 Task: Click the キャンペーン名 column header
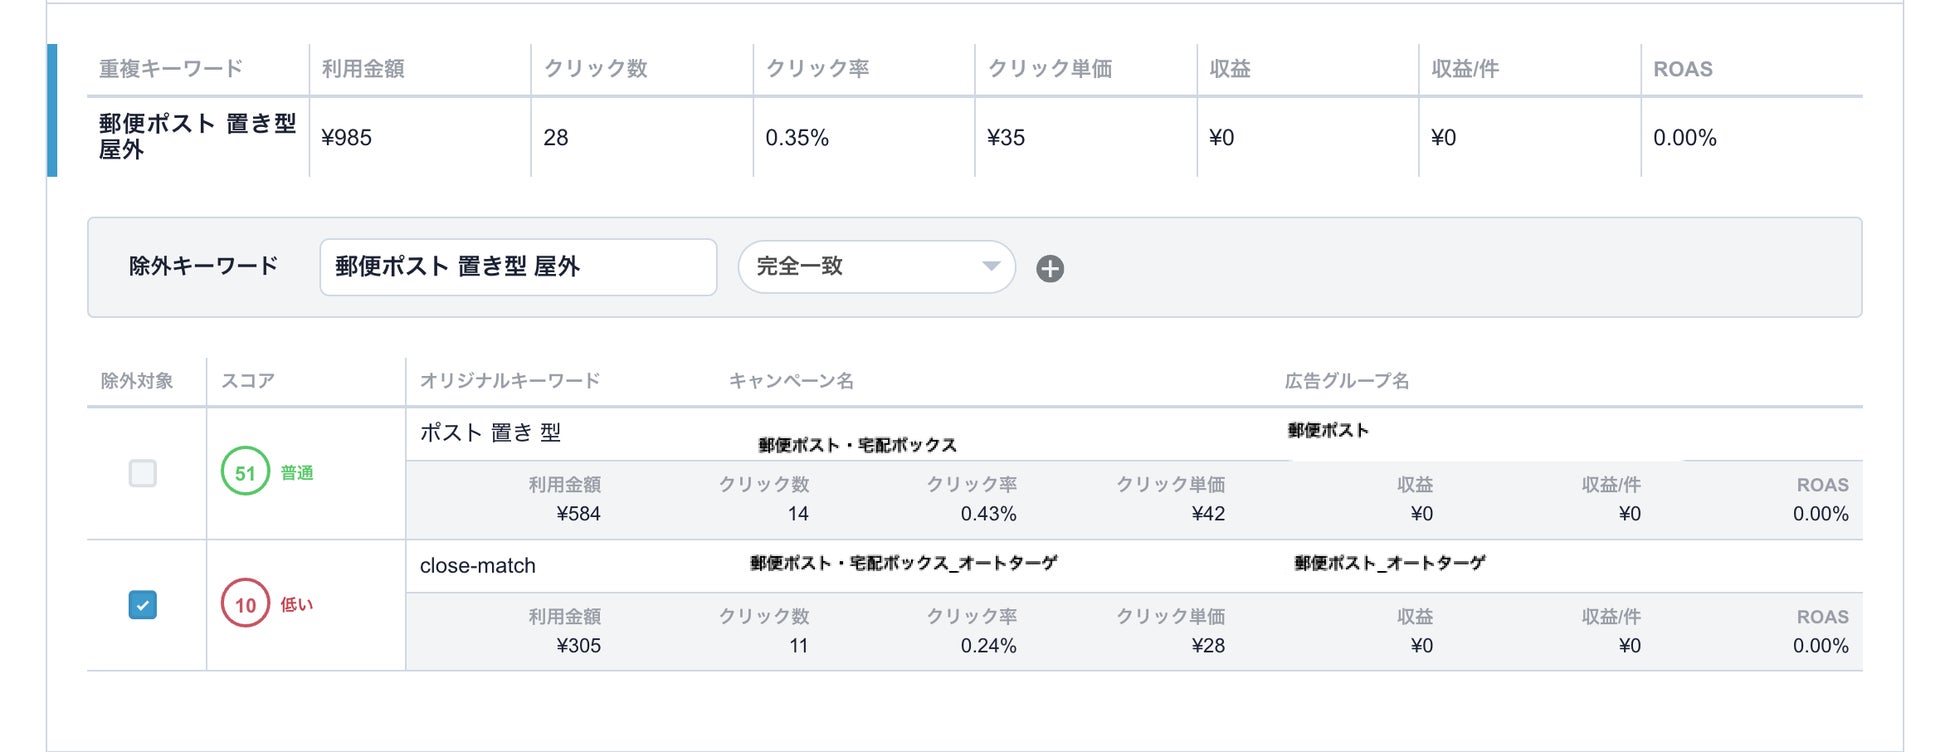pos(791,381)
